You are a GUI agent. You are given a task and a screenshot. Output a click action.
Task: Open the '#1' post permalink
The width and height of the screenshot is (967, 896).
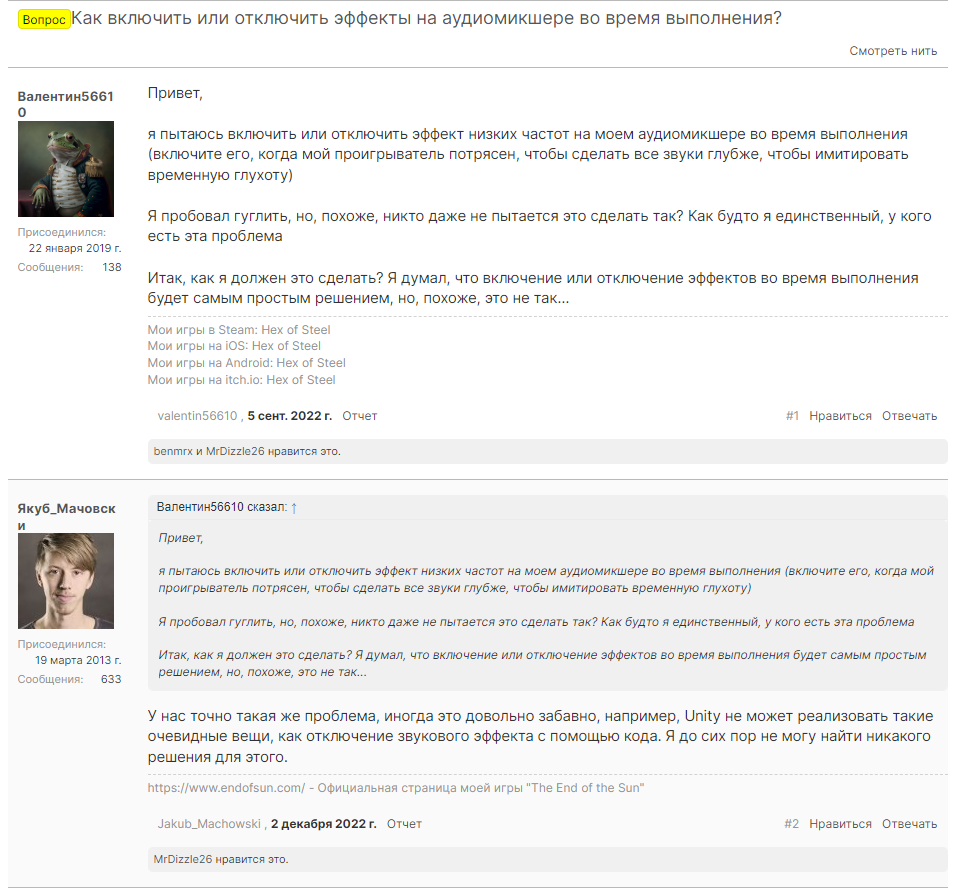pos(792,416)
